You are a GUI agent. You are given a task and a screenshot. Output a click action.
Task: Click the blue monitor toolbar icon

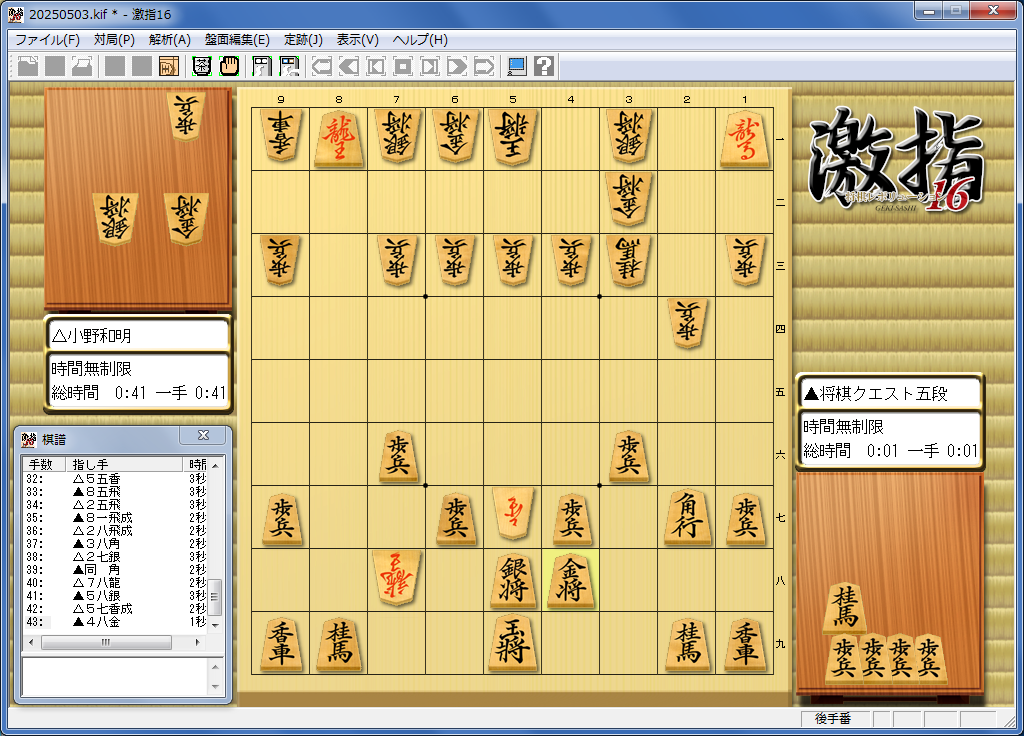click(x=517, y=67)
